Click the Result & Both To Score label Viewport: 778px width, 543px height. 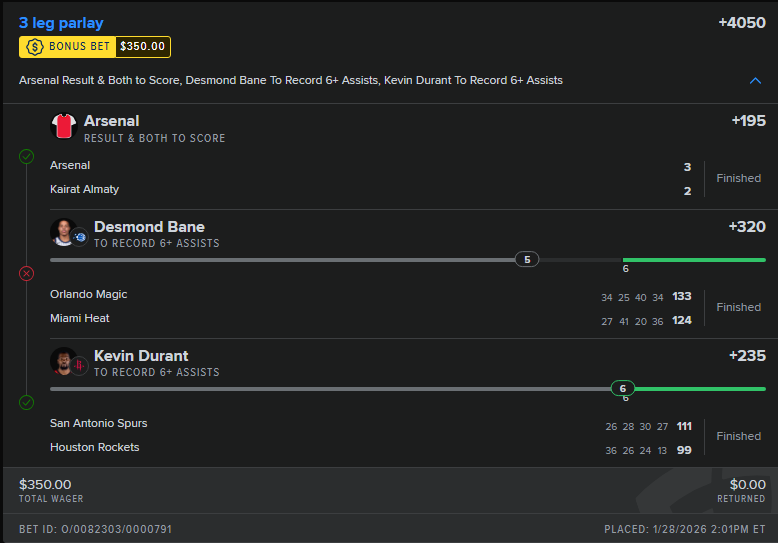coord(154,138)
